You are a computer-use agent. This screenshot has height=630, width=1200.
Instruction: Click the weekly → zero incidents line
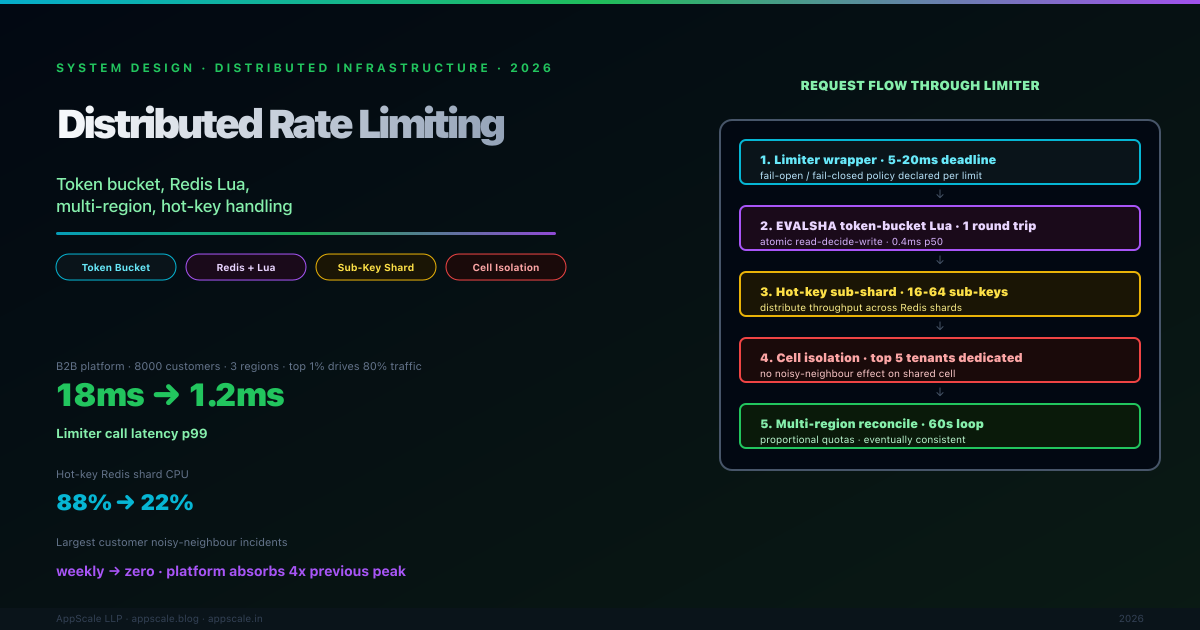click(x=231, y=571)
